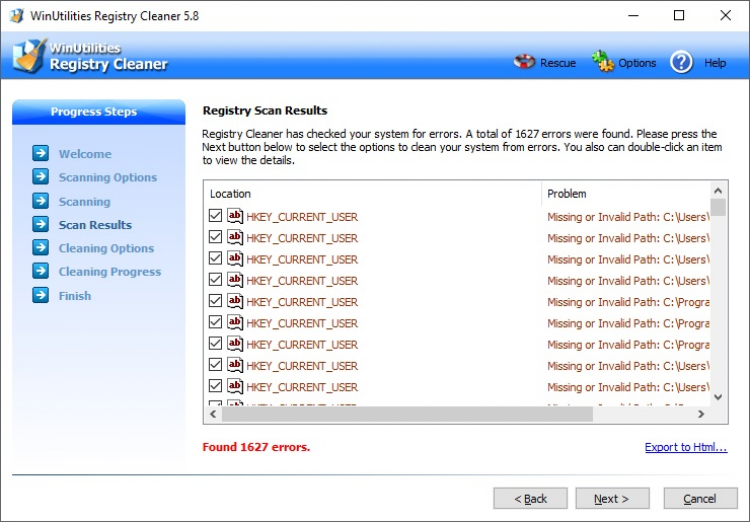Click the arrow icon beside Scanning Options
This screenshot has height=522, width=750.
(41, 177)
